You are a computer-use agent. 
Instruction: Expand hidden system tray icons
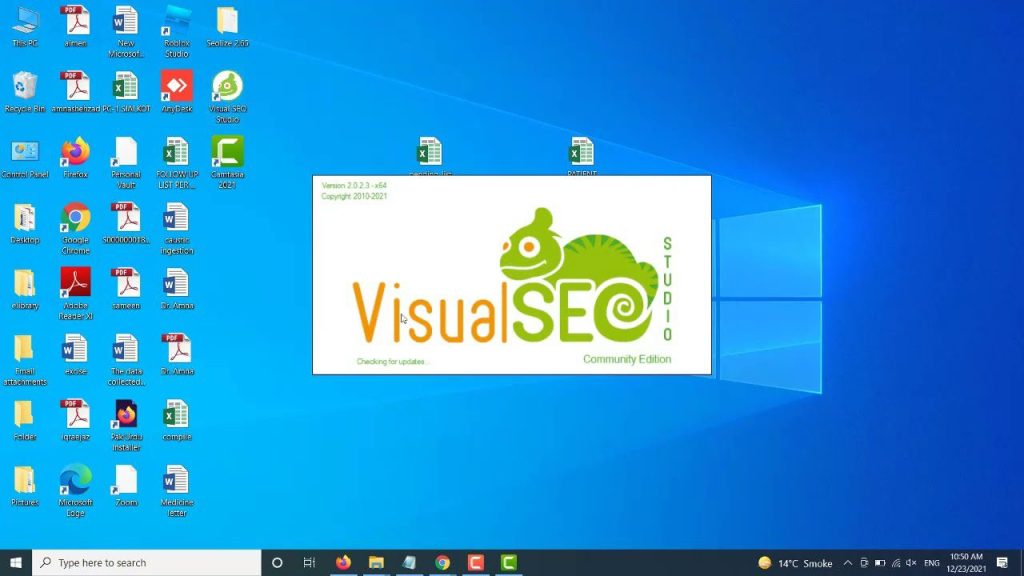pyautogui.click(x=849, y=562)
